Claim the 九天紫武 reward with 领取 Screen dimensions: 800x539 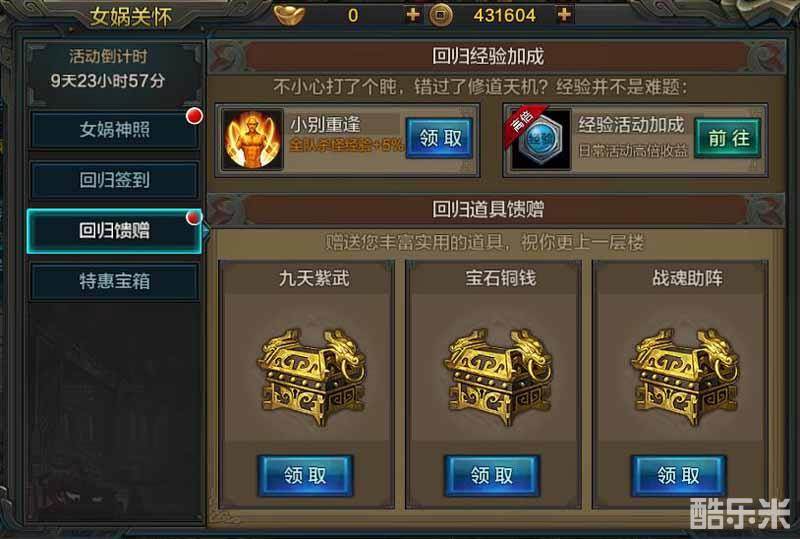[x=305, y=476]
